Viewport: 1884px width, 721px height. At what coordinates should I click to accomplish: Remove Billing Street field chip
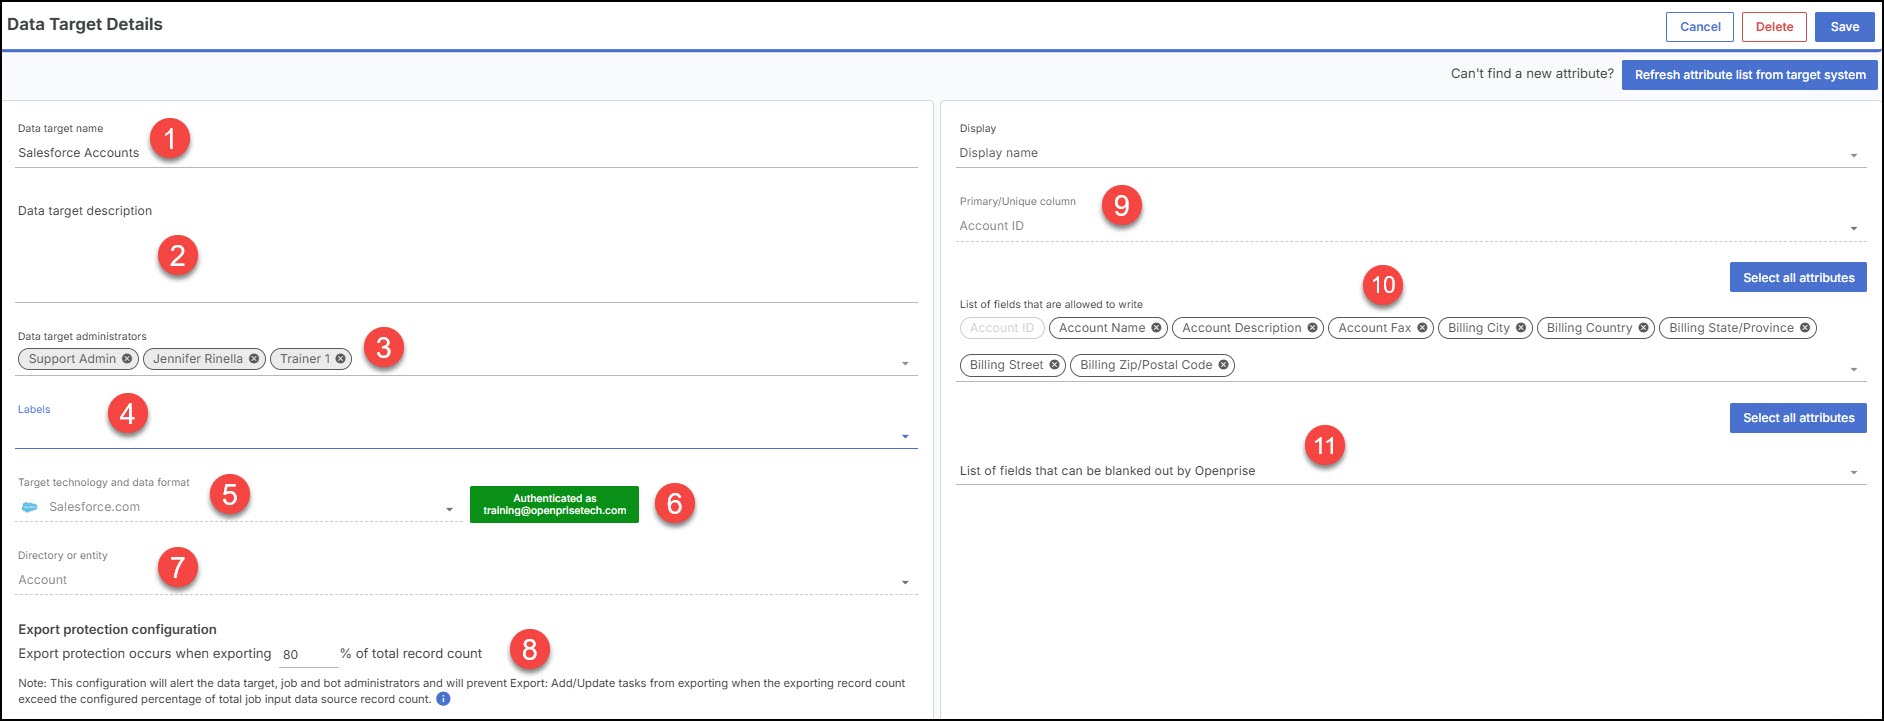1054,365
